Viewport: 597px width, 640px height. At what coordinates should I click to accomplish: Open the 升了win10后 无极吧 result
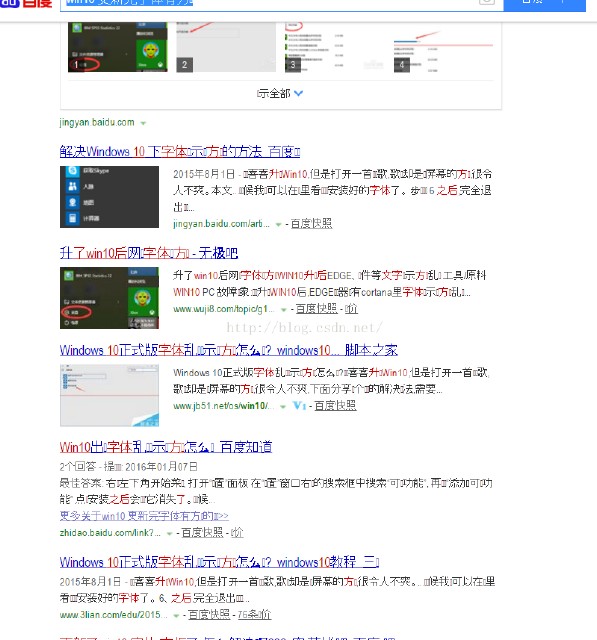click(149, 253)
